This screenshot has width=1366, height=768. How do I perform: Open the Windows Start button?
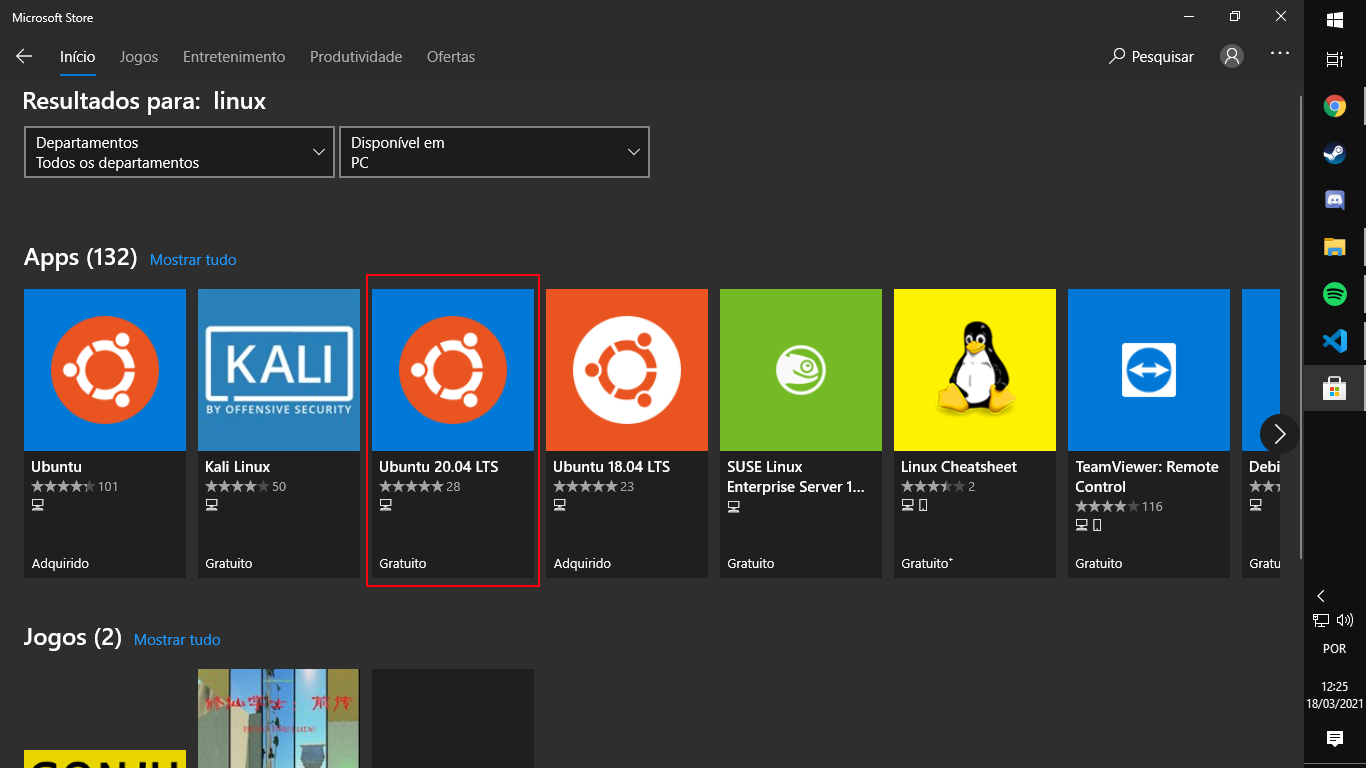1335,20
